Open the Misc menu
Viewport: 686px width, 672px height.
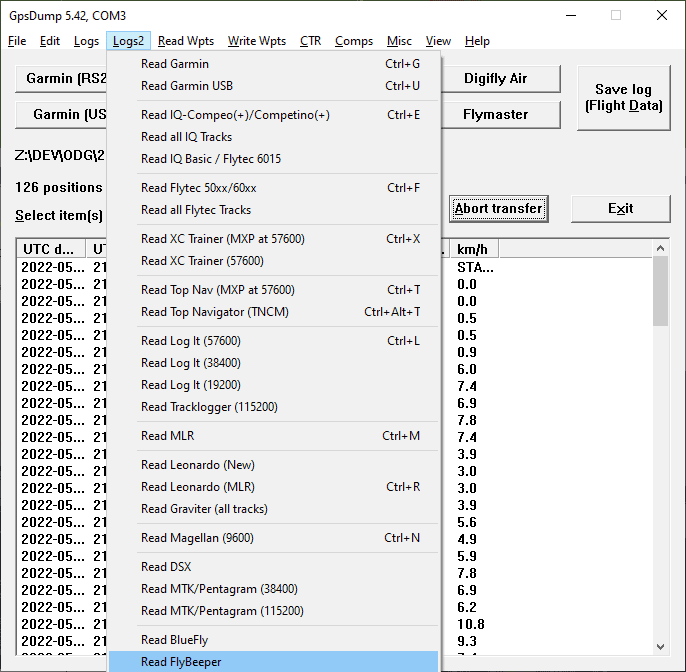(399, 41)
